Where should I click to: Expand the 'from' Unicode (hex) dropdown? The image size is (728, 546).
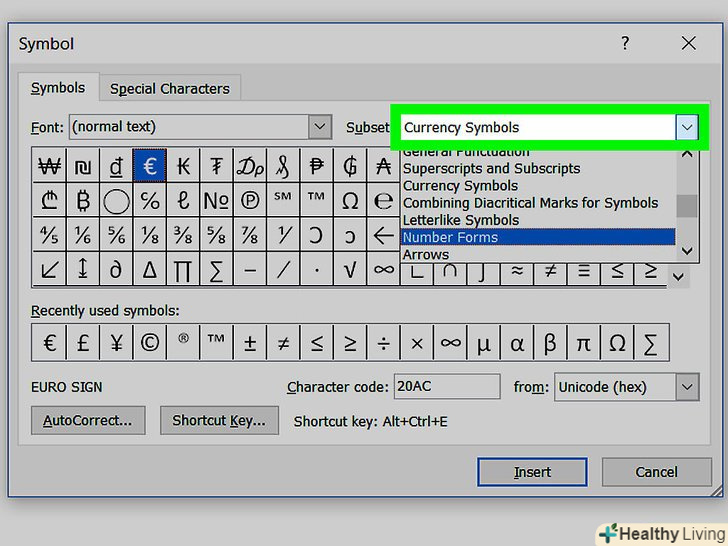point(686,387)
